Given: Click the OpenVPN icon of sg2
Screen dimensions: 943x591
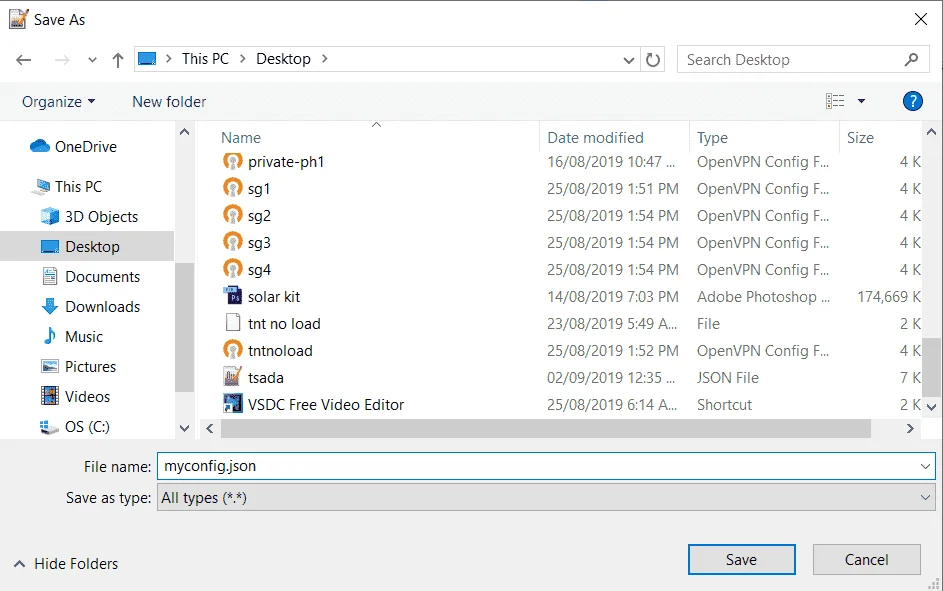Looking at the screenshot, I should [x=233, y=216].
